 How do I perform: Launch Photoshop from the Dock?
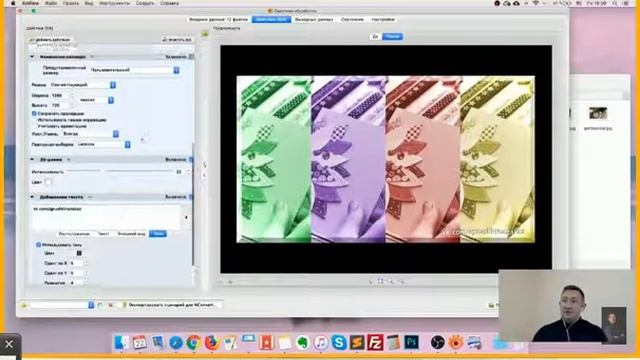pyautogui.click(x=411, y=342)
